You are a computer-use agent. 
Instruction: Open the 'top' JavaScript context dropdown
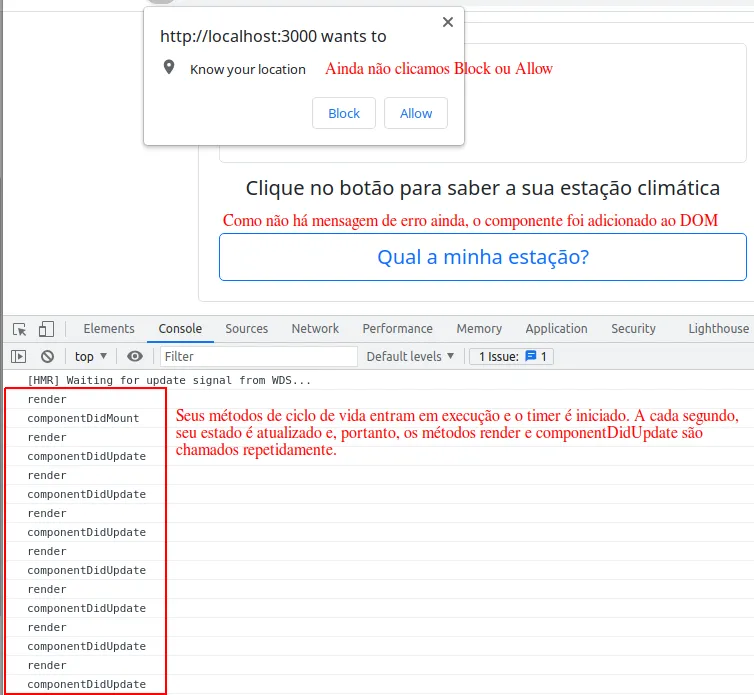90,356
